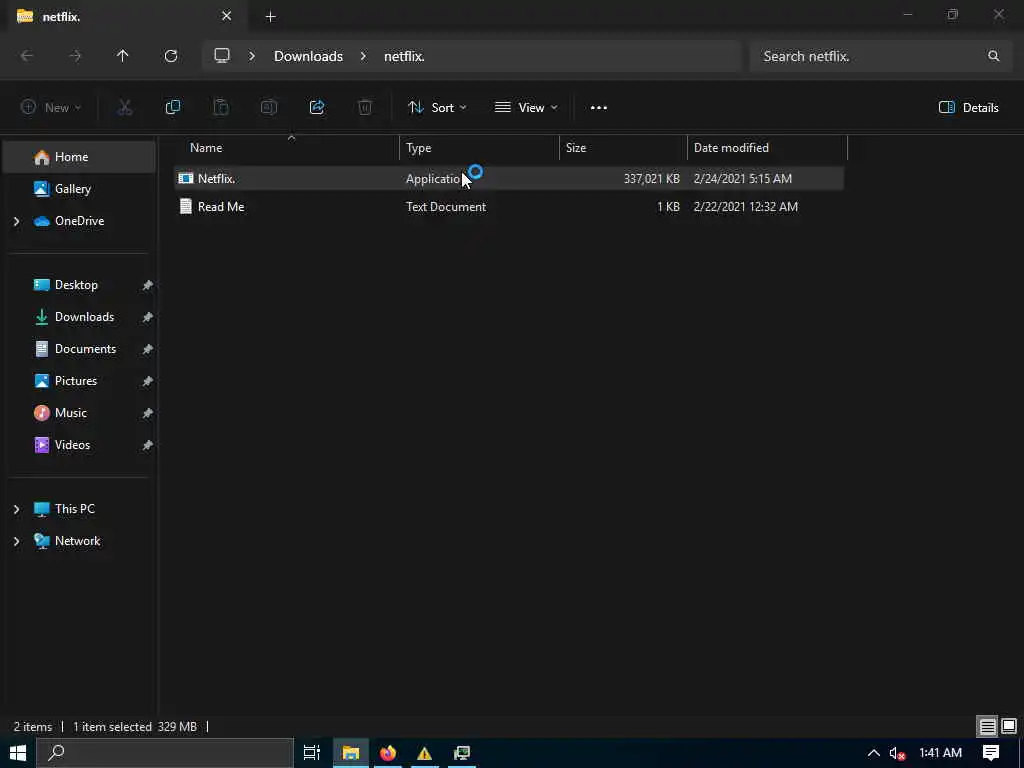
Task: Close the netflix. tab
Action: (x=227, y=16)
